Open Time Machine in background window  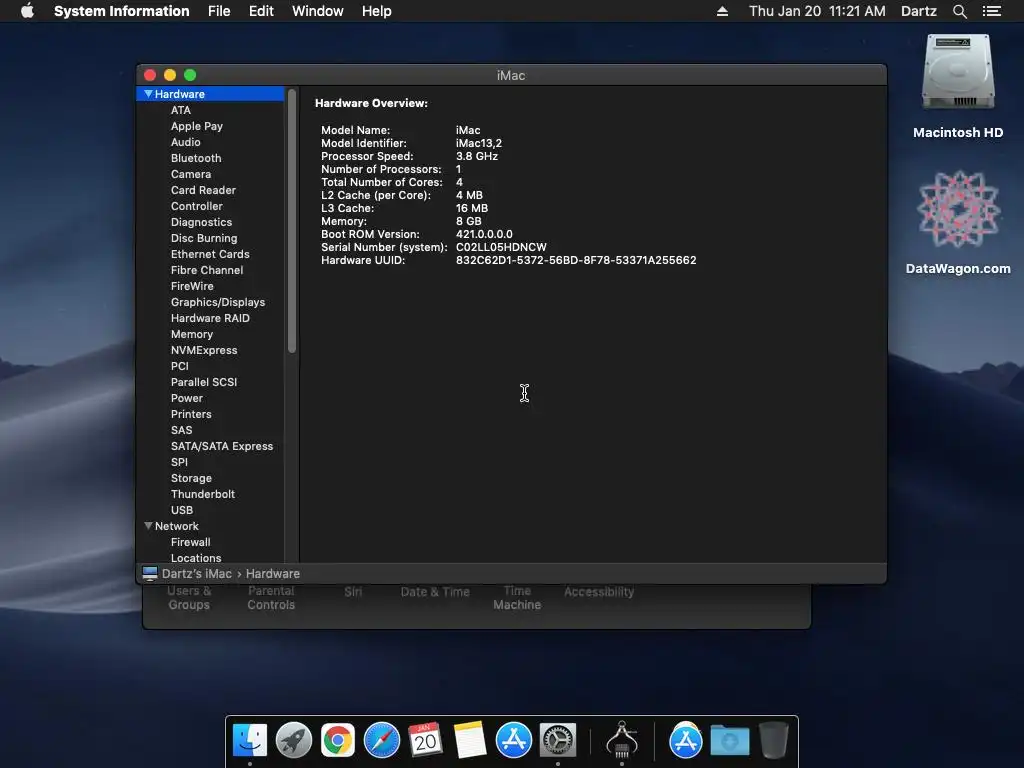[517, 598]
